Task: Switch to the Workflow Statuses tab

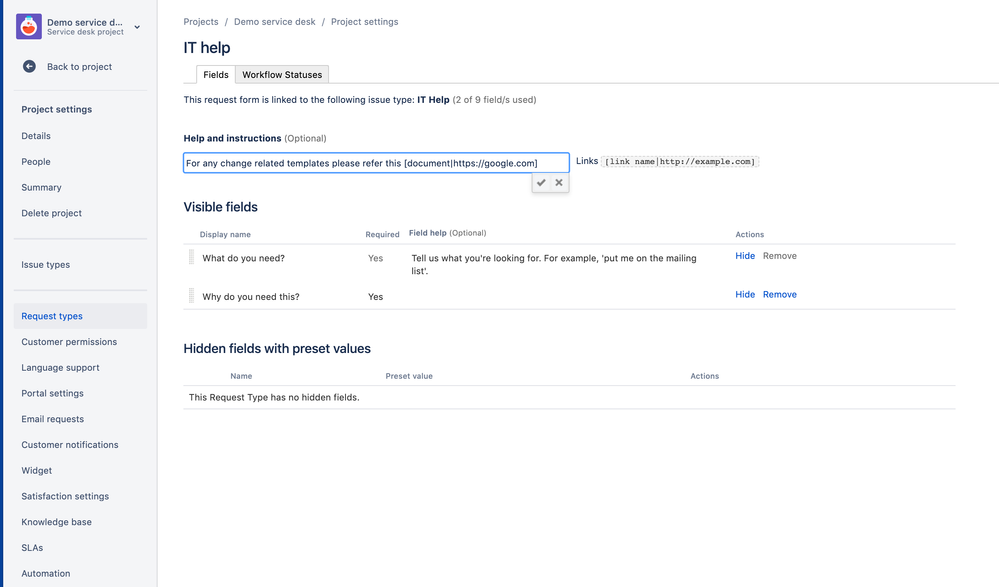Action: click(x=282, y=75)
